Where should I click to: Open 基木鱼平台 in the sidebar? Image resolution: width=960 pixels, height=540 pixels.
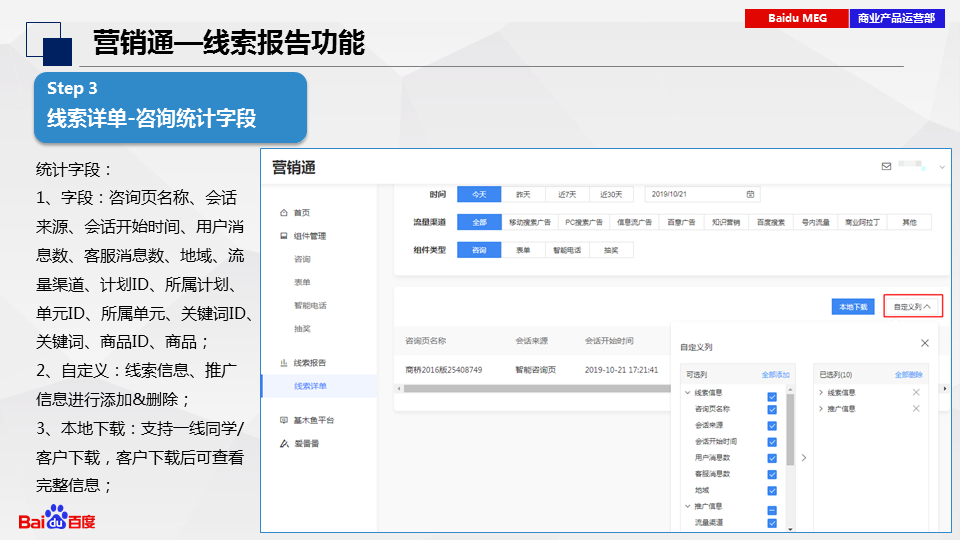pos(314,420)
